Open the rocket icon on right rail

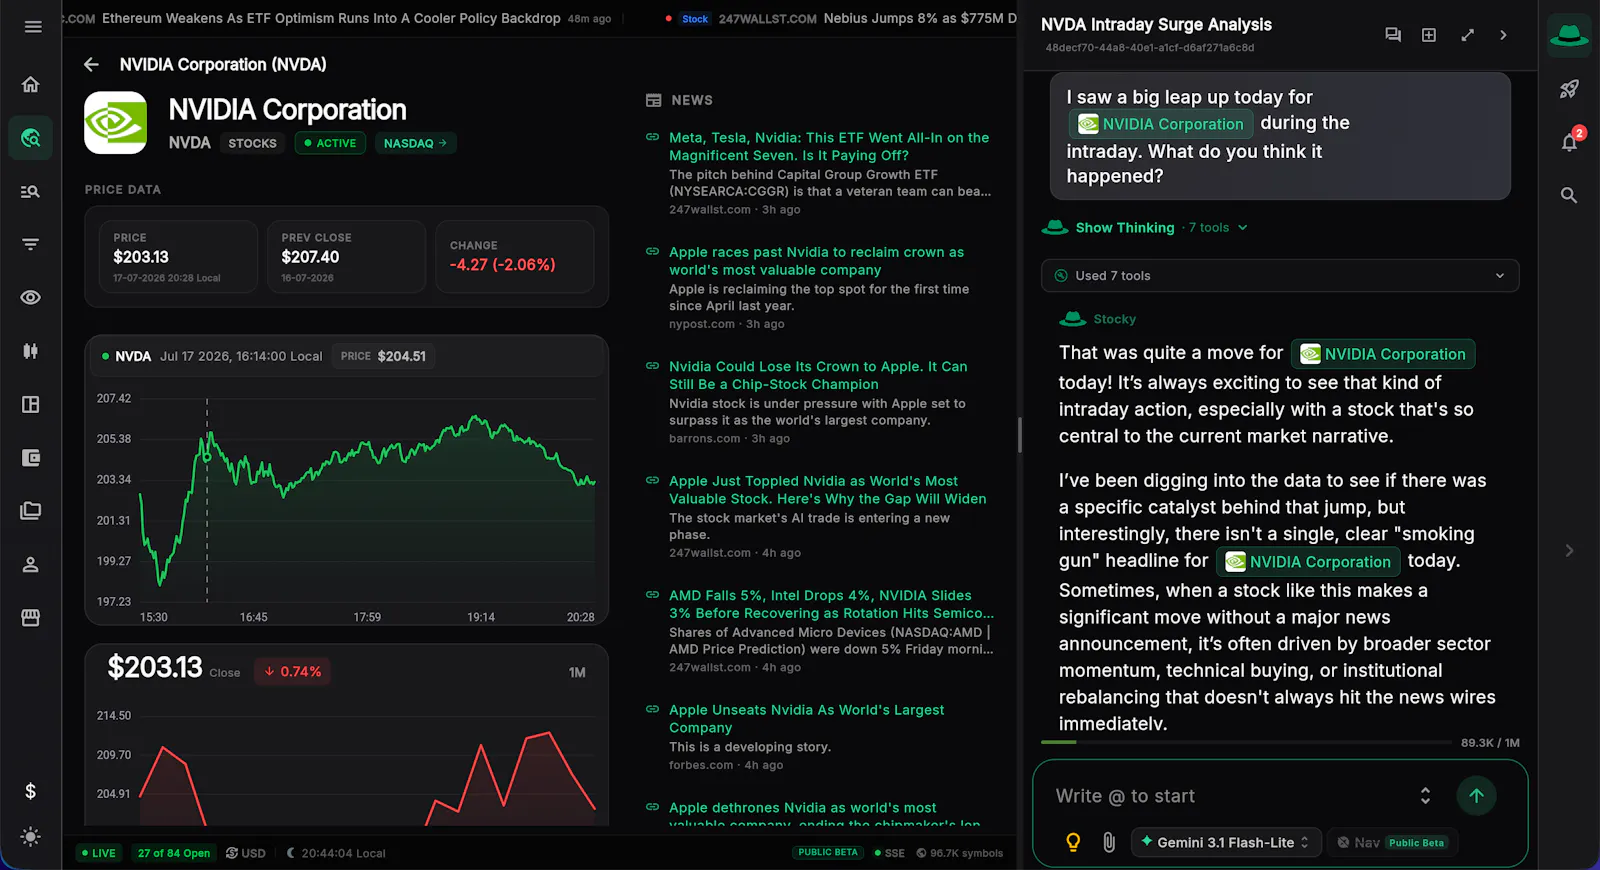1569,89
